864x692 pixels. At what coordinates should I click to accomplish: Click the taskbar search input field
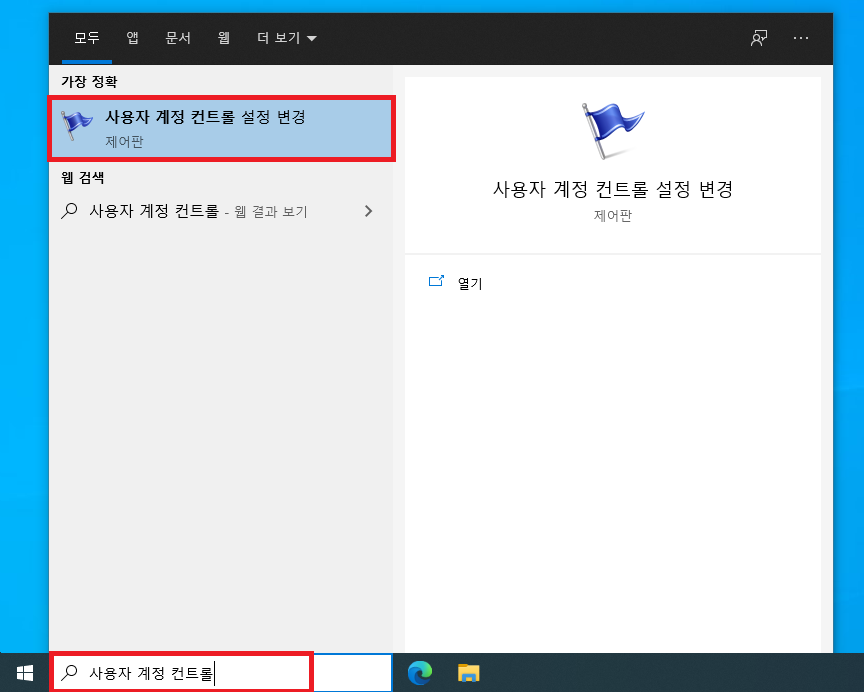coord(221,673)
